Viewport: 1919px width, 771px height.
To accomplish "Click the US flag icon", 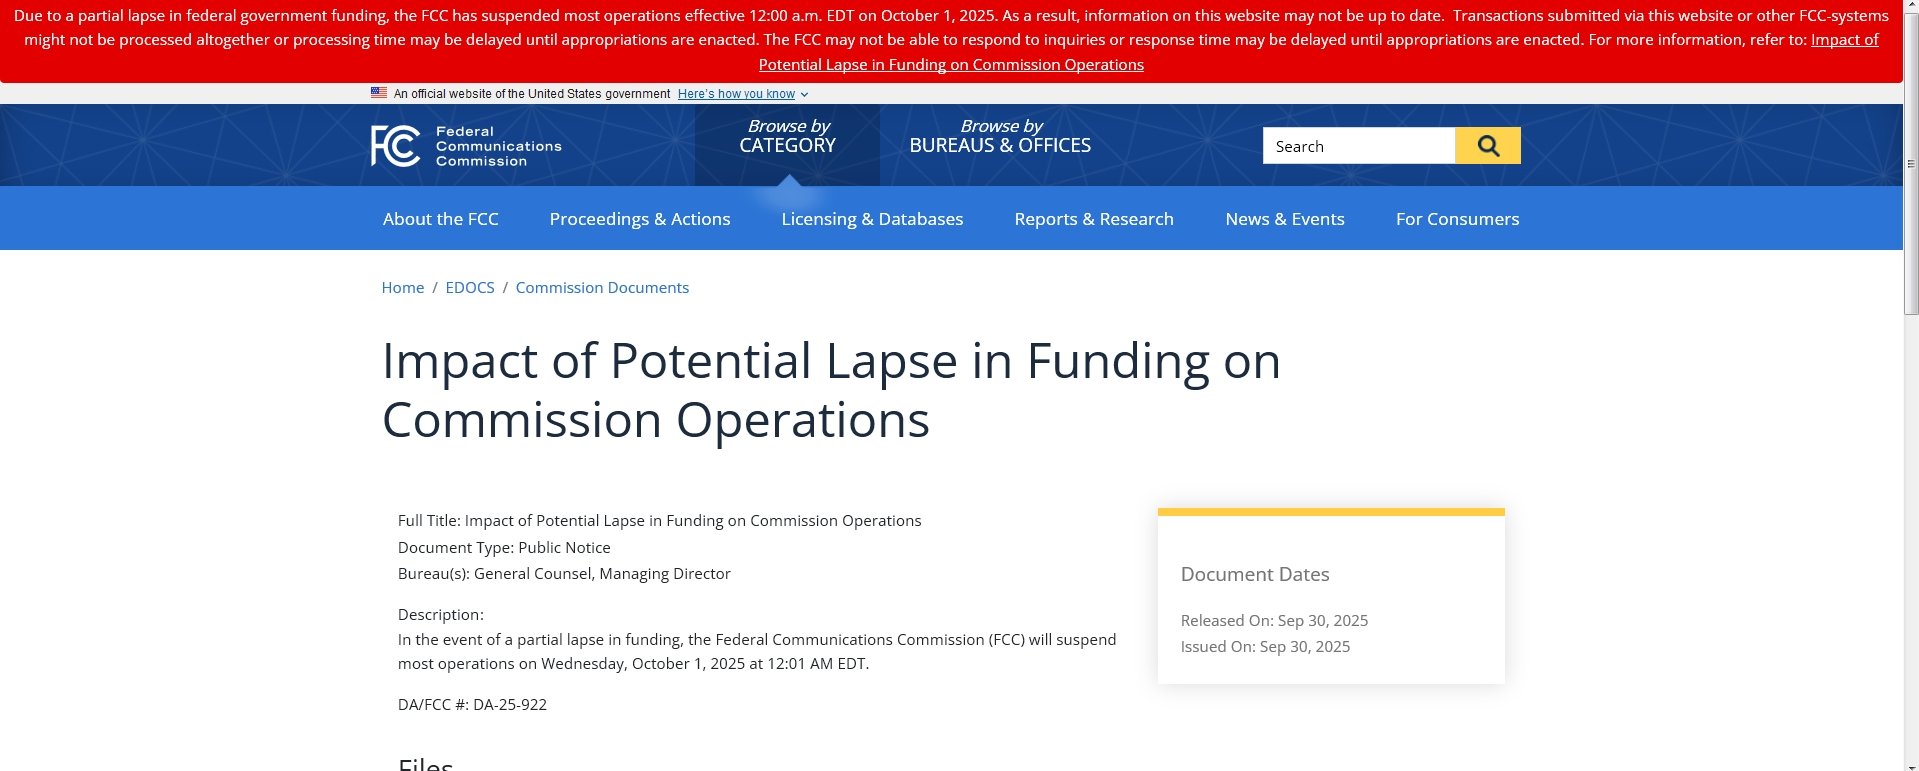I will tap(379, 93).
